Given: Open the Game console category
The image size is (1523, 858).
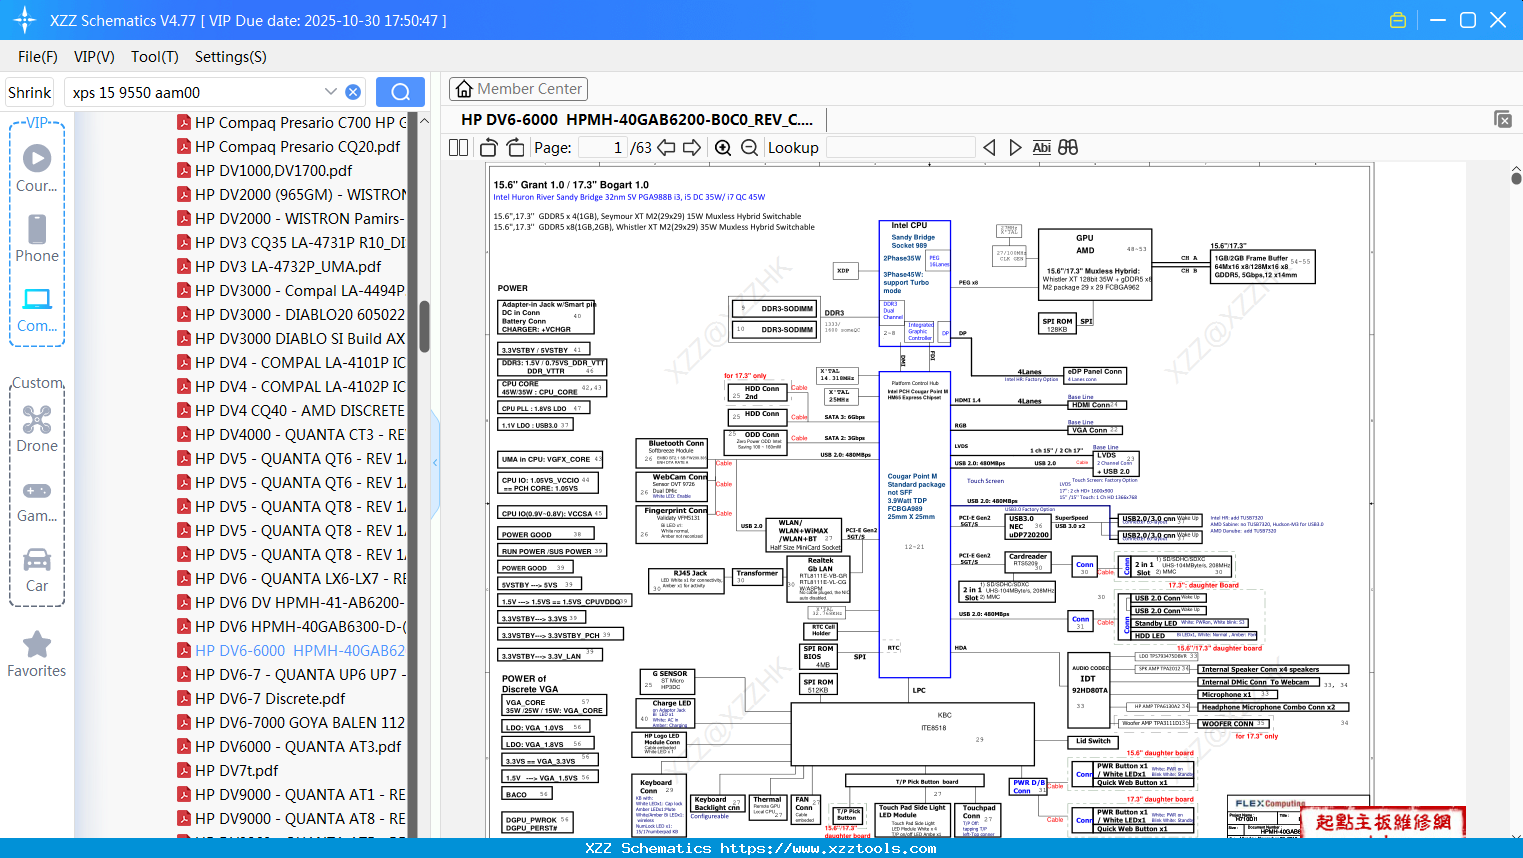Looking at the screenshot, I should coord(37,500).
